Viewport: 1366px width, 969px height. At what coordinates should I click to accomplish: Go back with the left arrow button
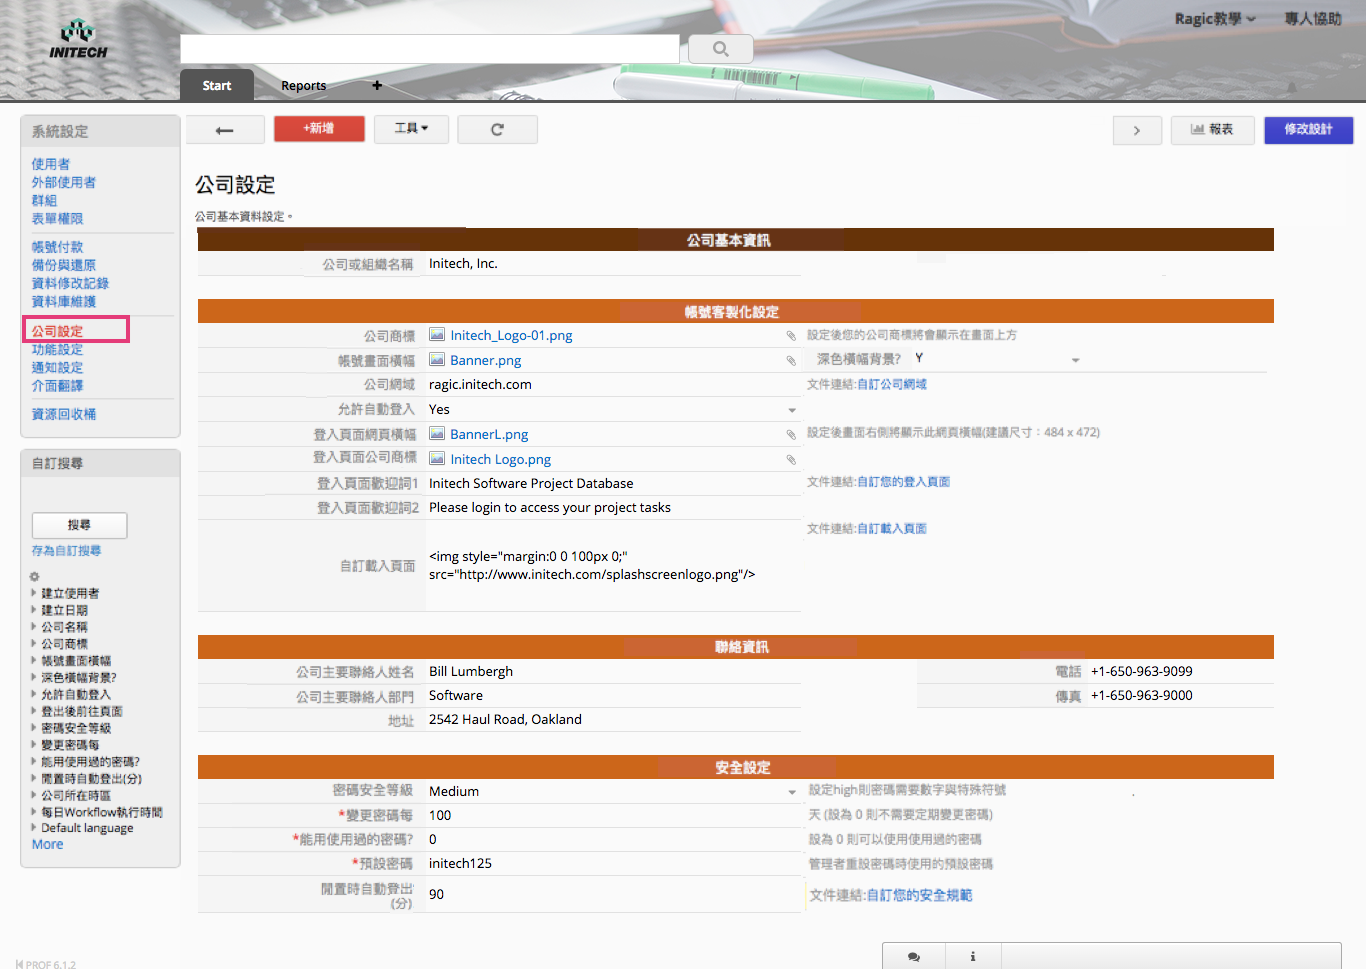225,130
